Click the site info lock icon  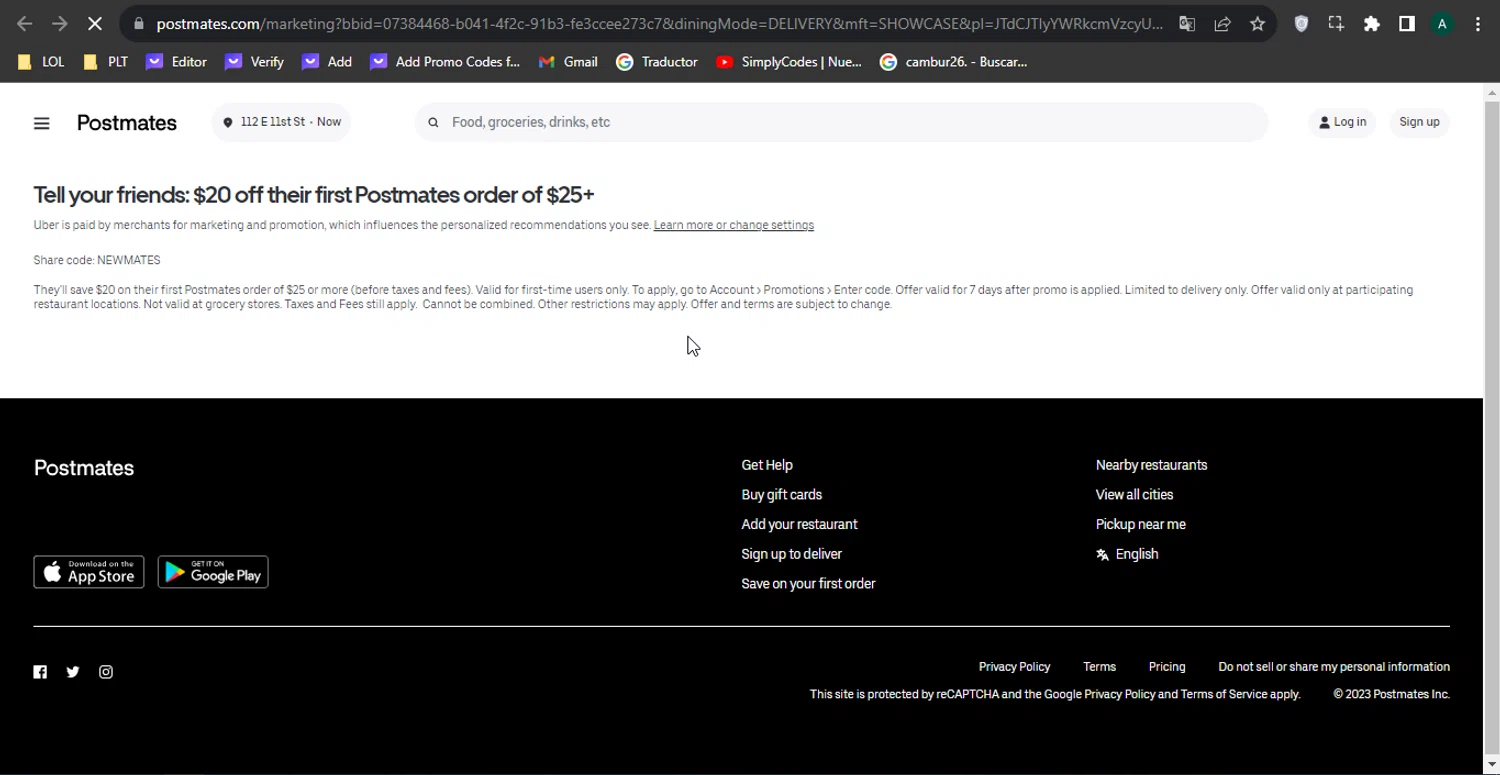pos(138,24)
